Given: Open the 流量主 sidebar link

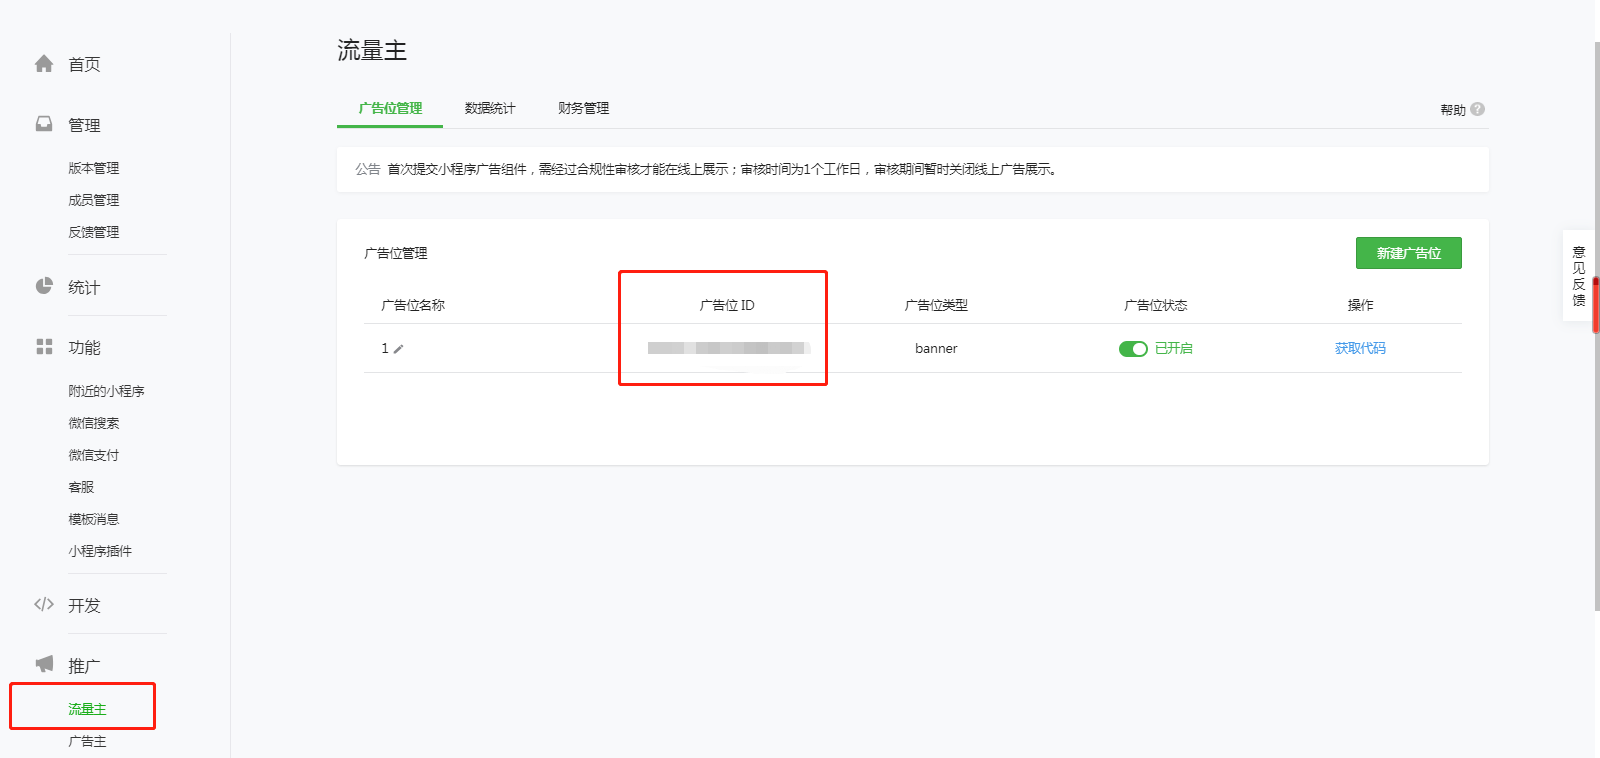Looking at the screenshot, I should coord(87,709).
